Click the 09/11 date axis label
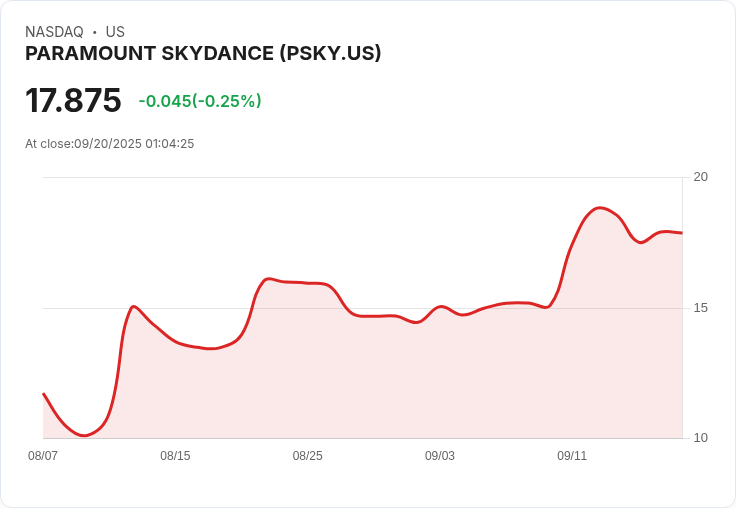This screenshot has width=736, height=508. click(x=572, y=456)
